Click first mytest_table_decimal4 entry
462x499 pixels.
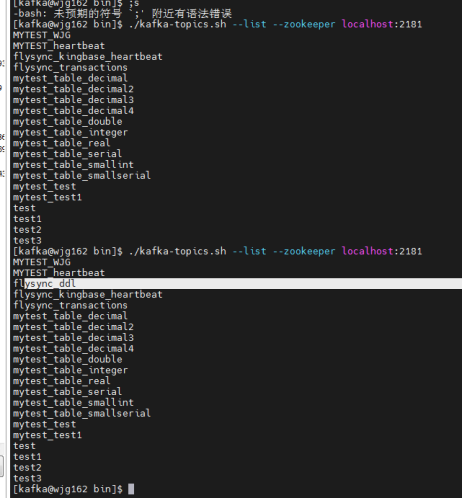point(73,111)
